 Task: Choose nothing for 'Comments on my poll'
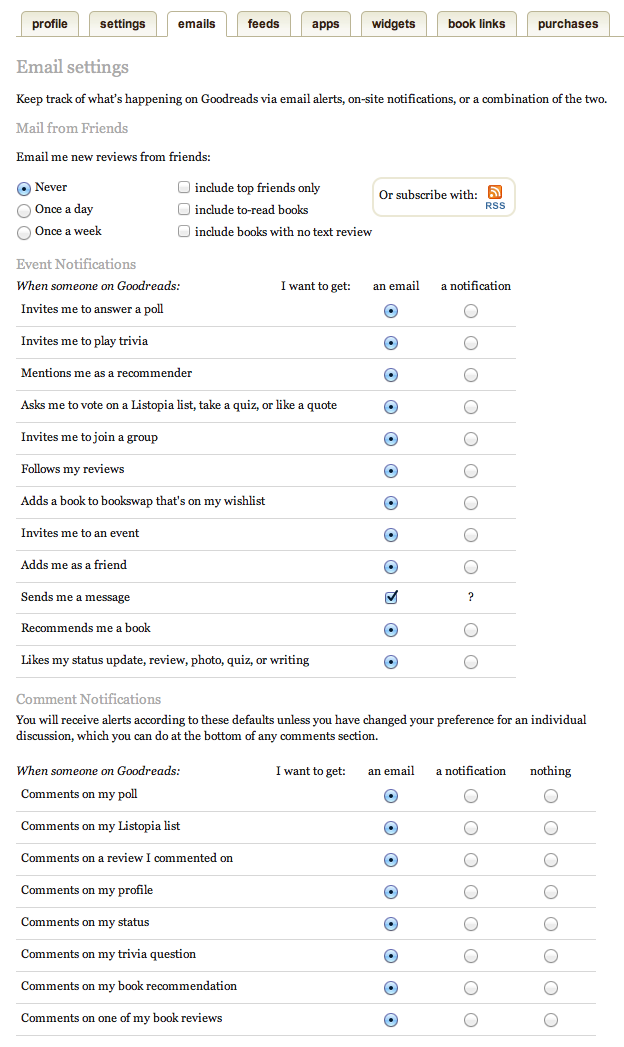pos(551,796)
